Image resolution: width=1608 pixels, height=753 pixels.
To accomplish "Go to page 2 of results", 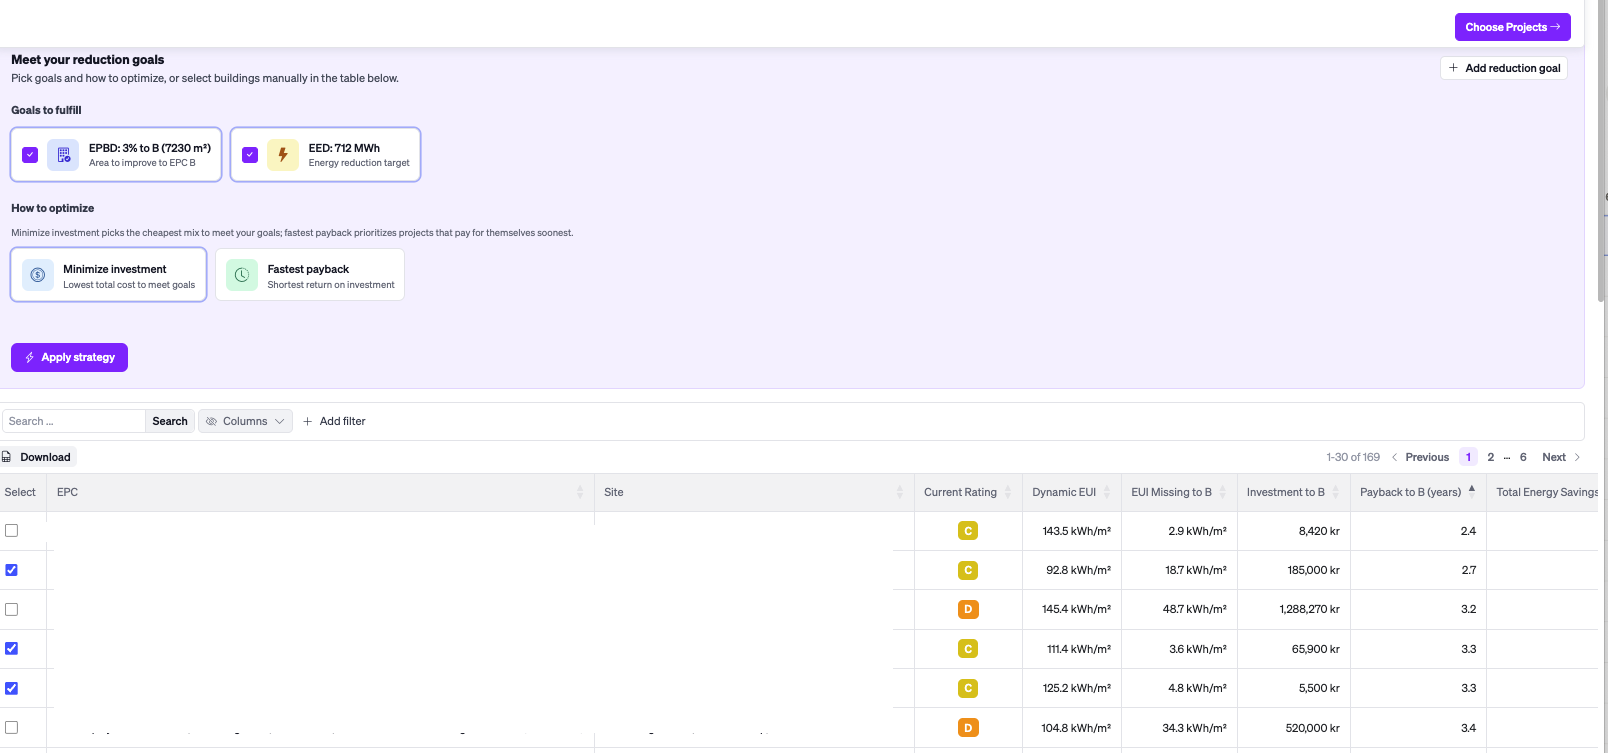I will pyautogui.click(x=1490, y=457).
